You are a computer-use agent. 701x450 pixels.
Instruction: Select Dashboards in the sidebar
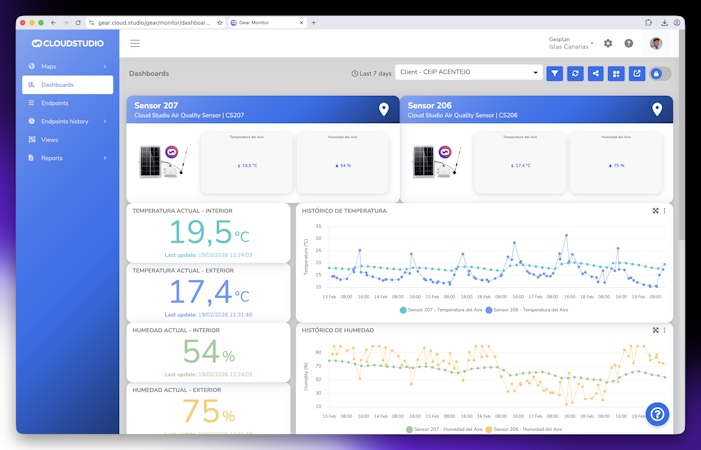point(68,84)
